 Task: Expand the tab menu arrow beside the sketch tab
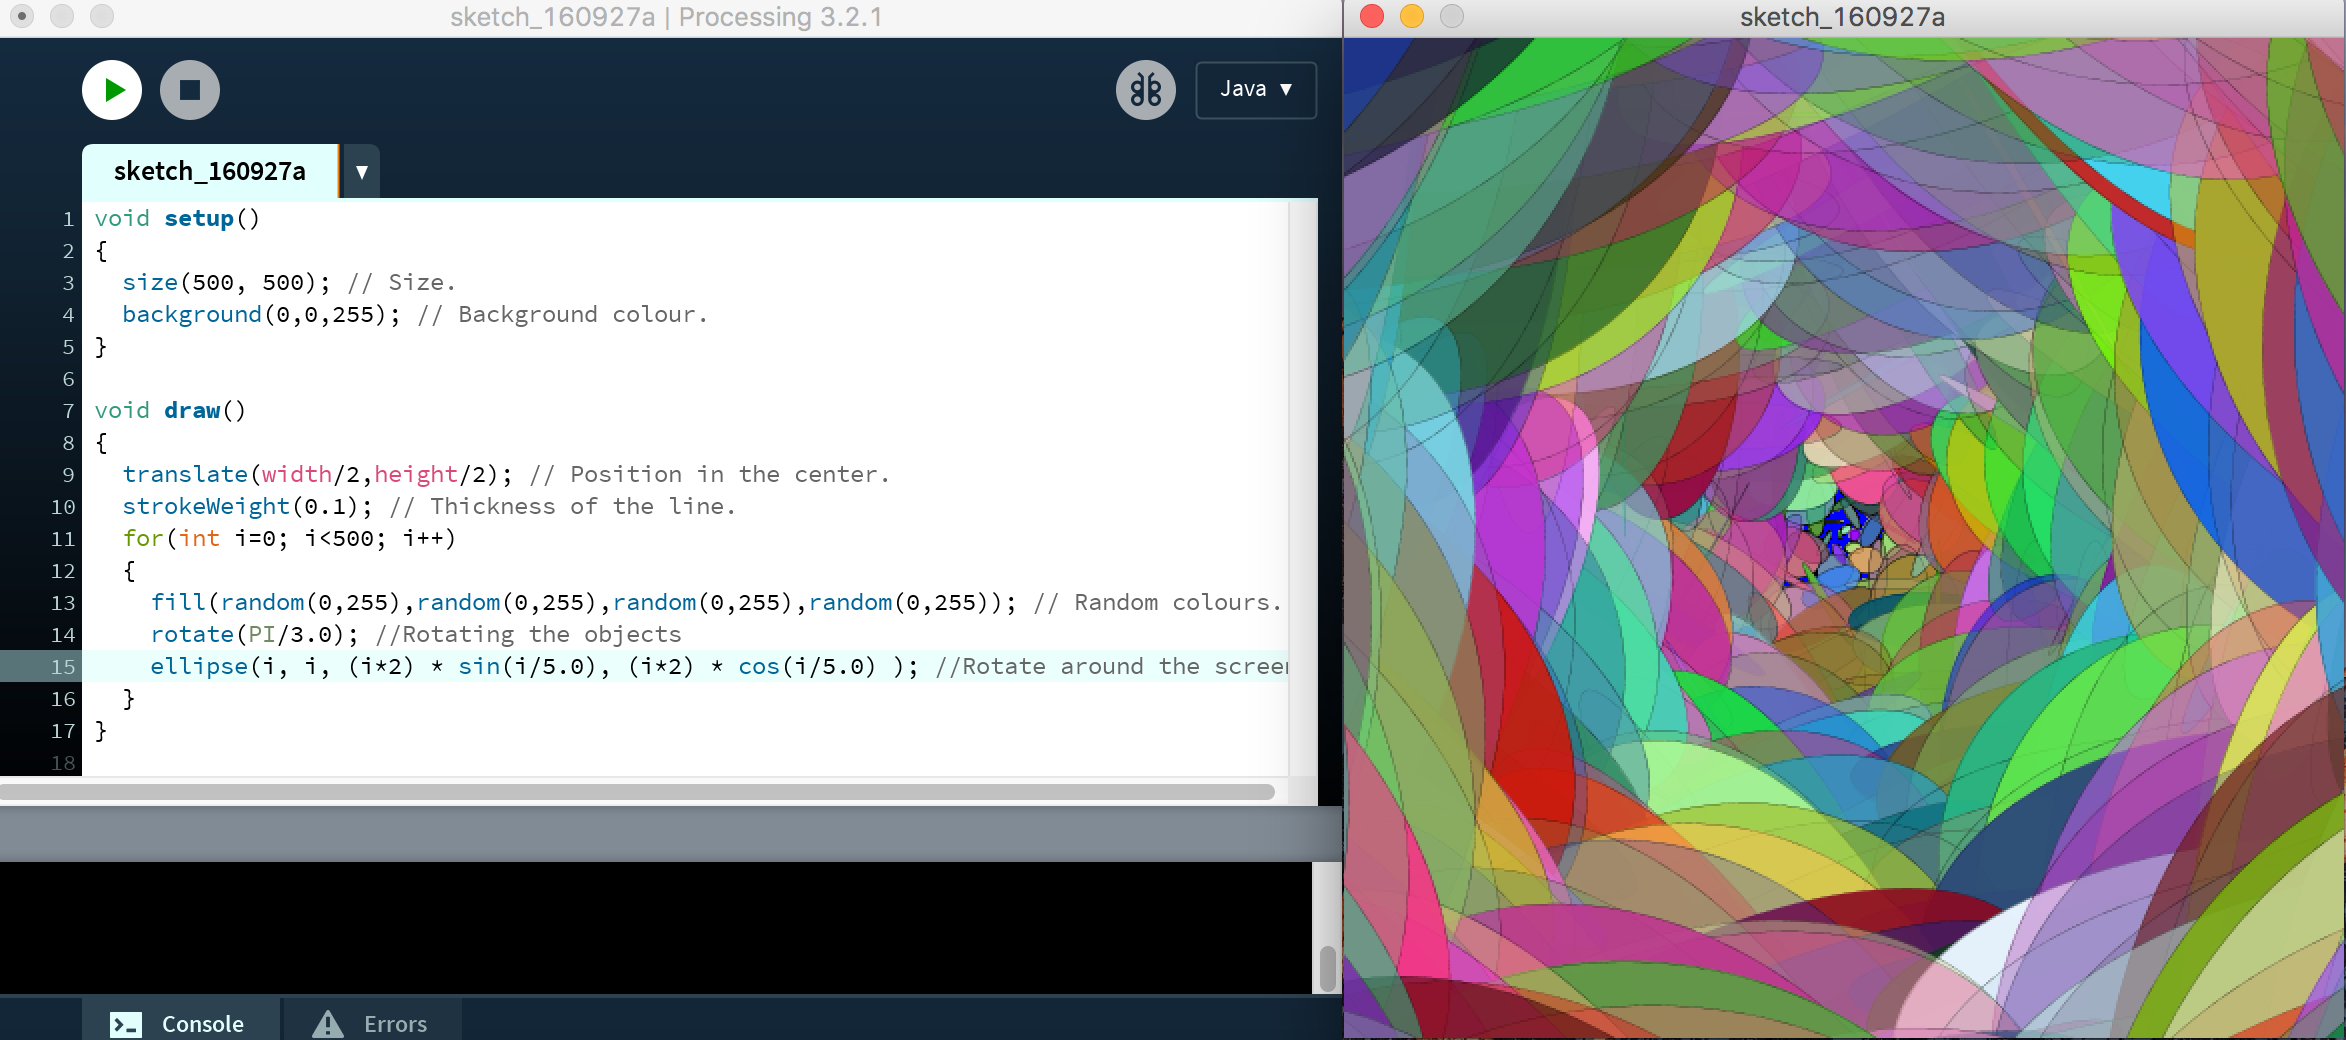click(x=362, y=171)
